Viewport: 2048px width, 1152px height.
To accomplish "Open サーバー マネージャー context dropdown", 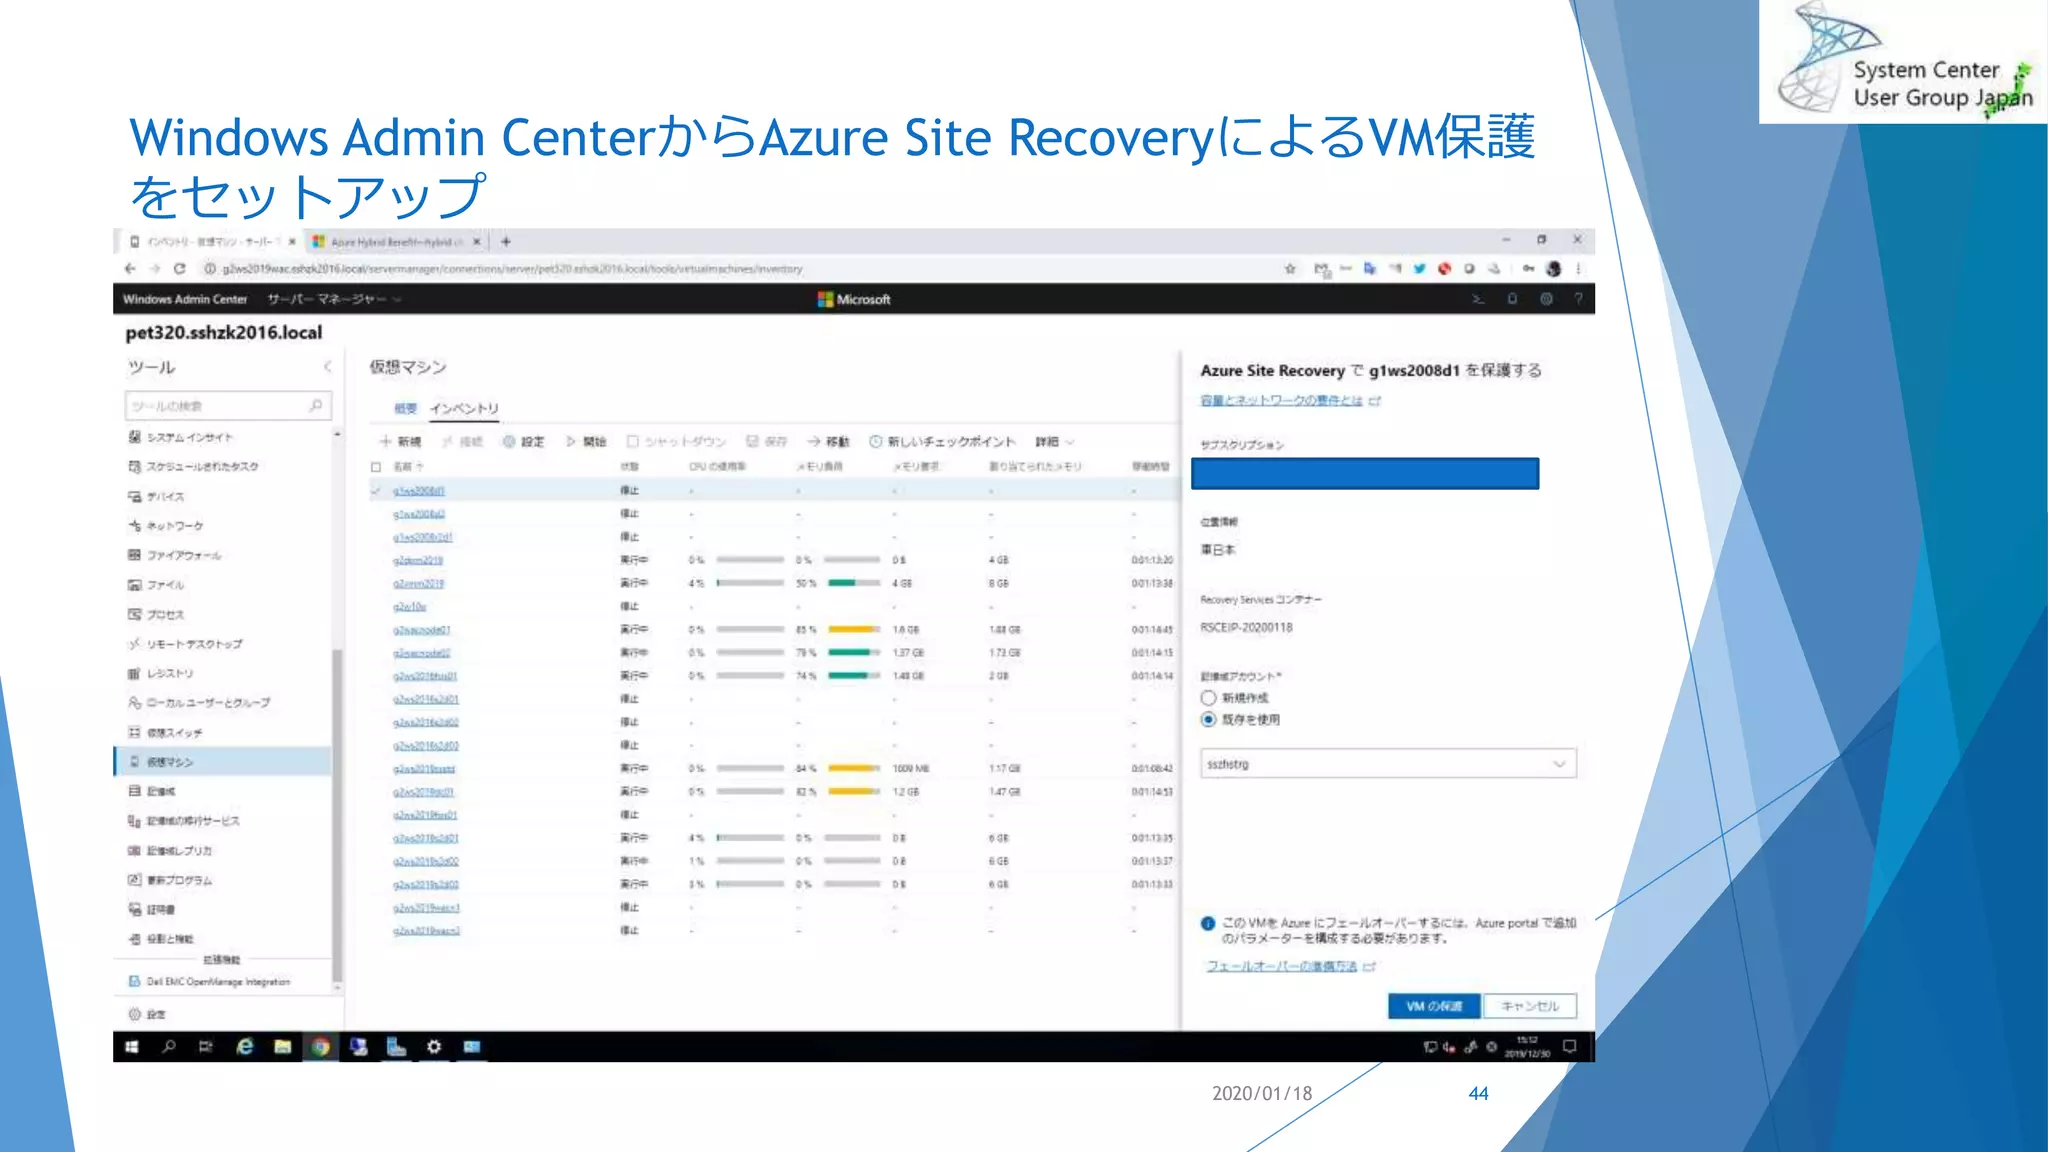I will (334, 299).
